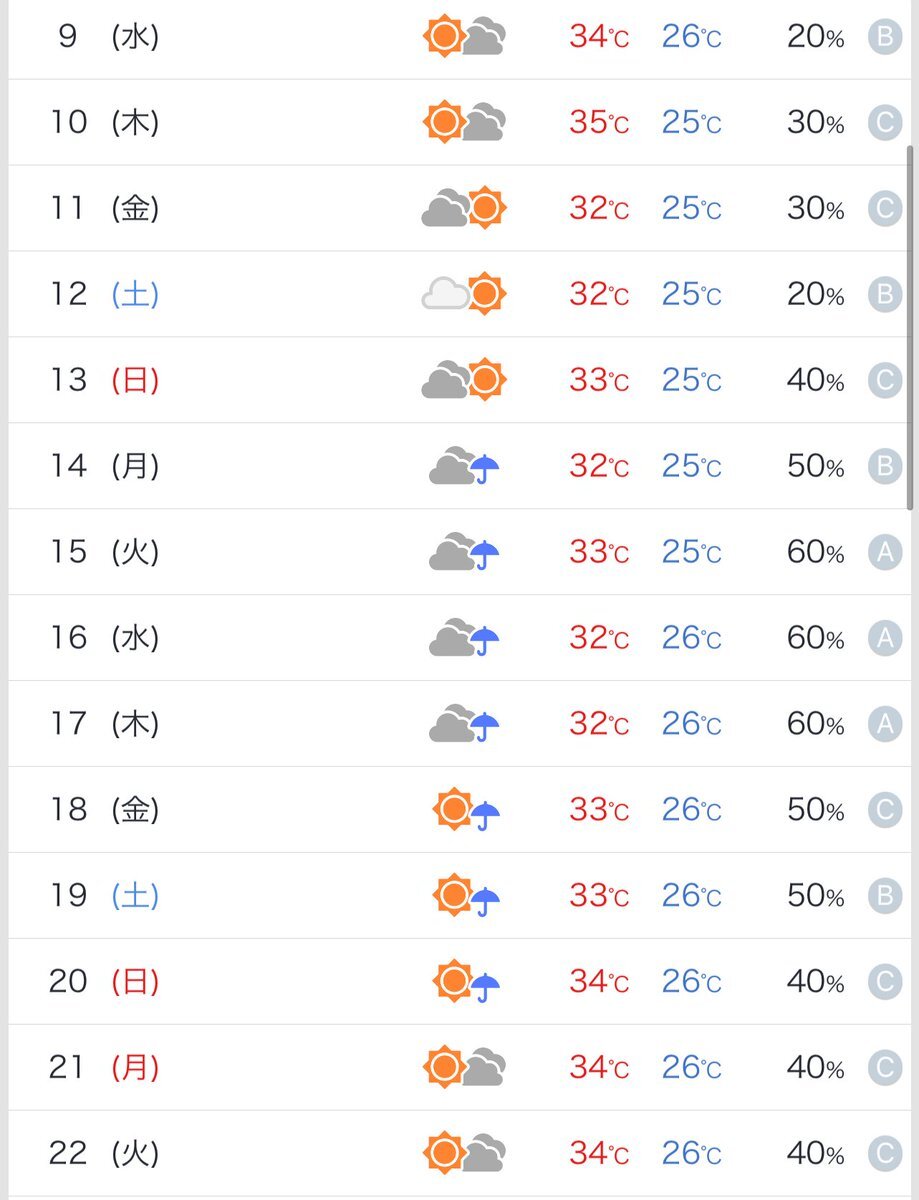Click the reliability B badge for day 9
Viewport: 919px width, 1200px height.
885,37
